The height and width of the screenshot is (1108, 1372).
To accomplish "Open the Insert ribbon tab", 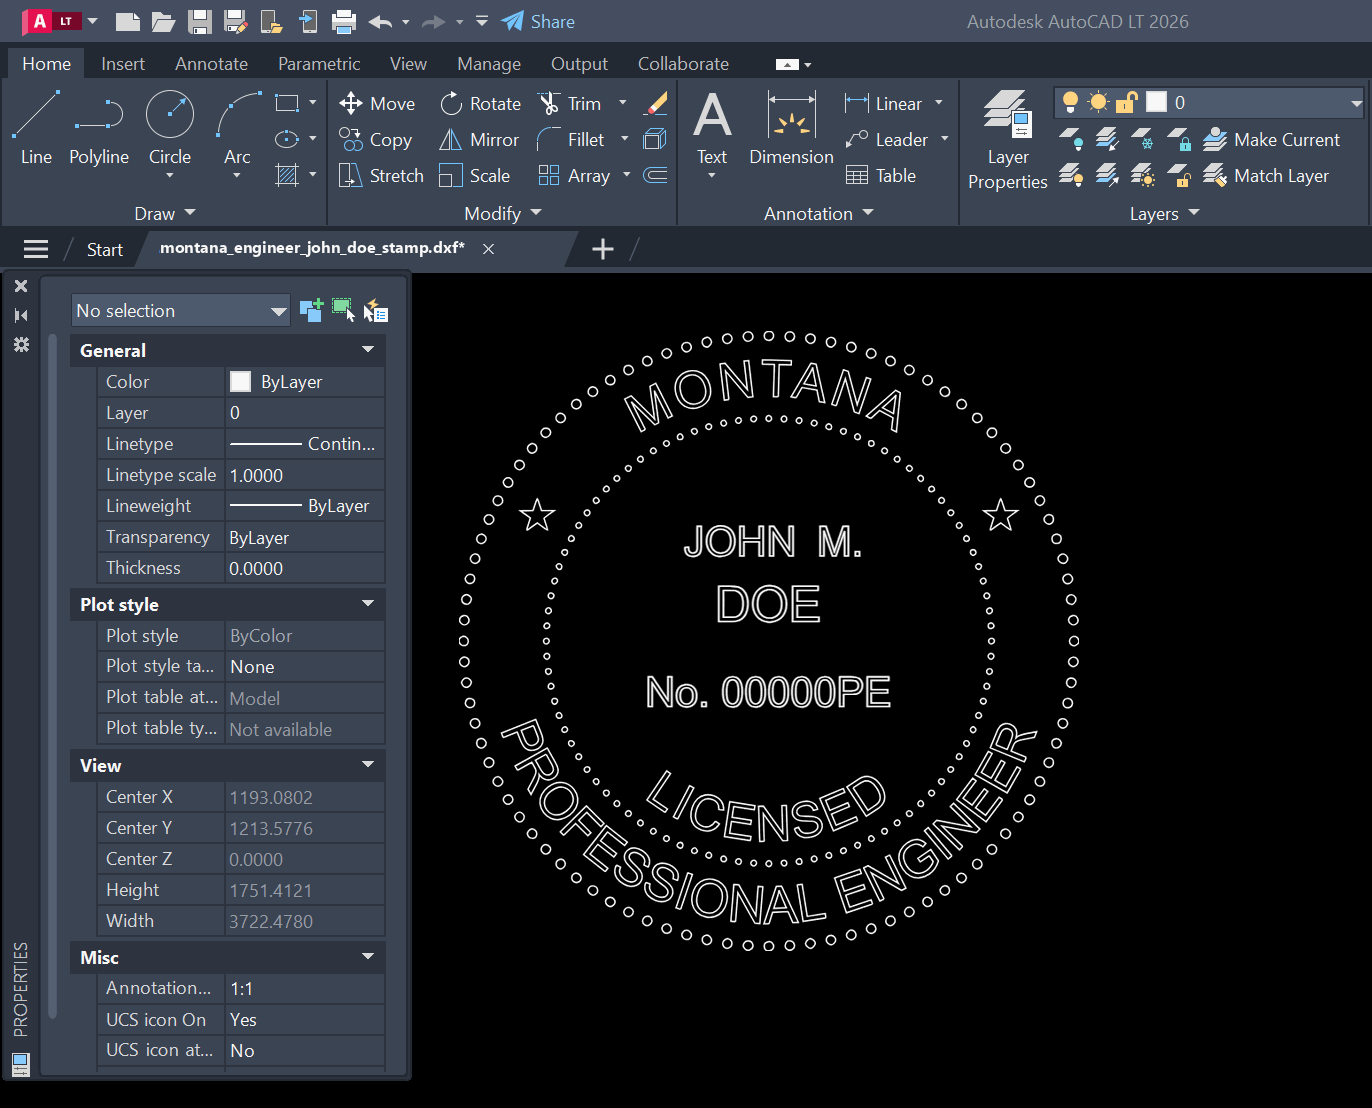I will click(123, 63).
